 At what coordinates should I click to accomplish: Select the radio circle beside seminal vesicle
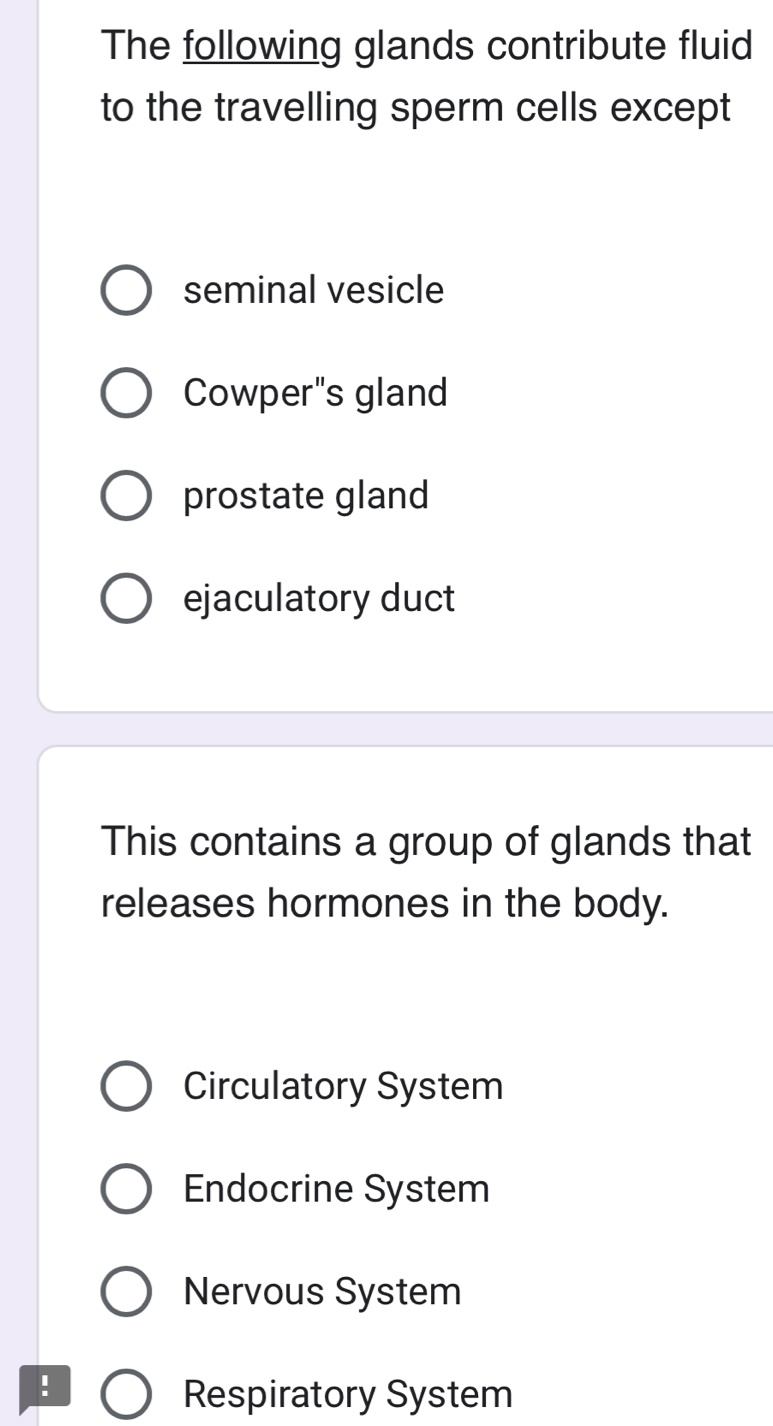point(127,291)
